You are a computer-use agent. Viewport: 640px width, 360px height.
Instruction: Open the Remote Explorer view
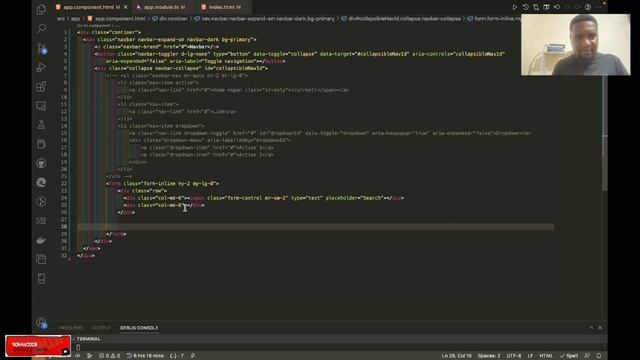coord(41,106)
